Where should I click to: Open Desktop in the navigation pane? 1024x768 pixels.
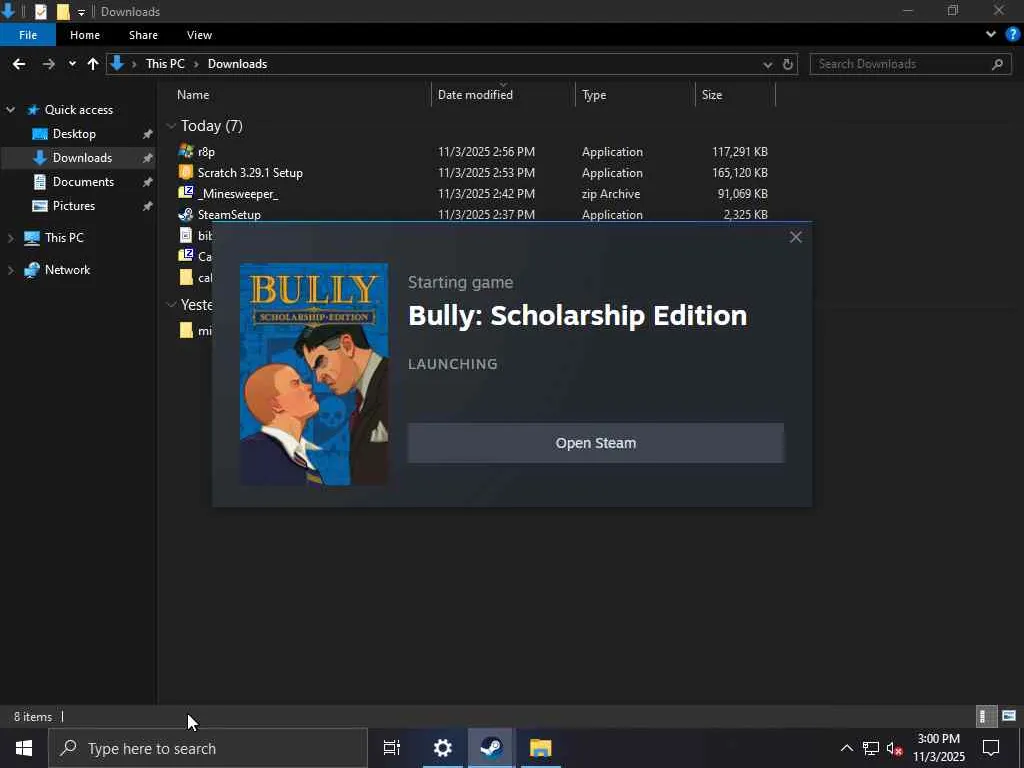coord(74,134)
